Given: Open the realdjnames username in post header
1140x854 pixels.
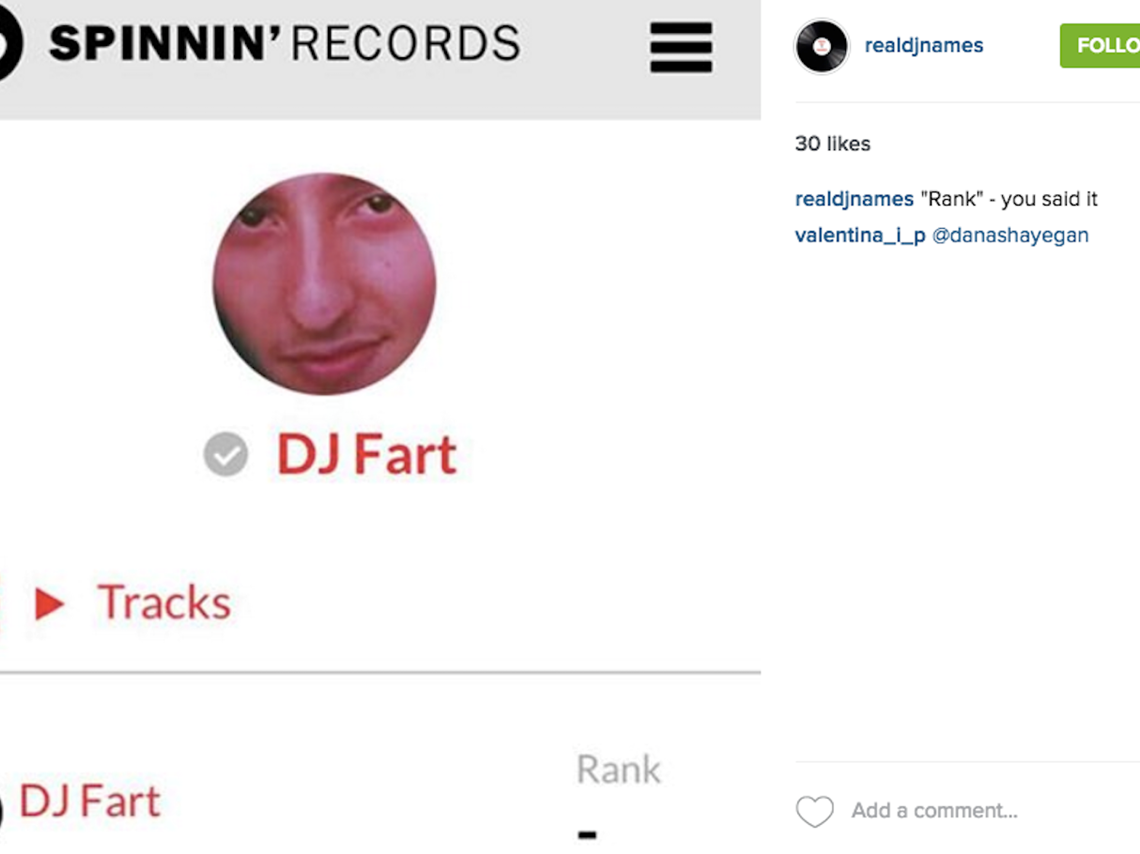Looking at the screenshot, I should coord(923,45).
